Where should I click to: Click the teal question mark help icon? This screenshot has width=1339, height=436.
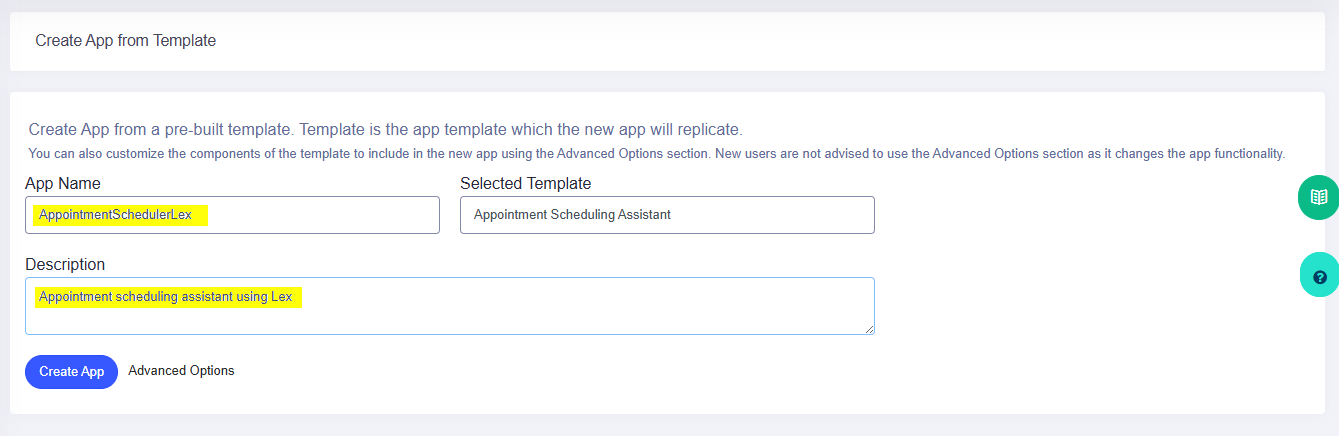[1319, 276]
